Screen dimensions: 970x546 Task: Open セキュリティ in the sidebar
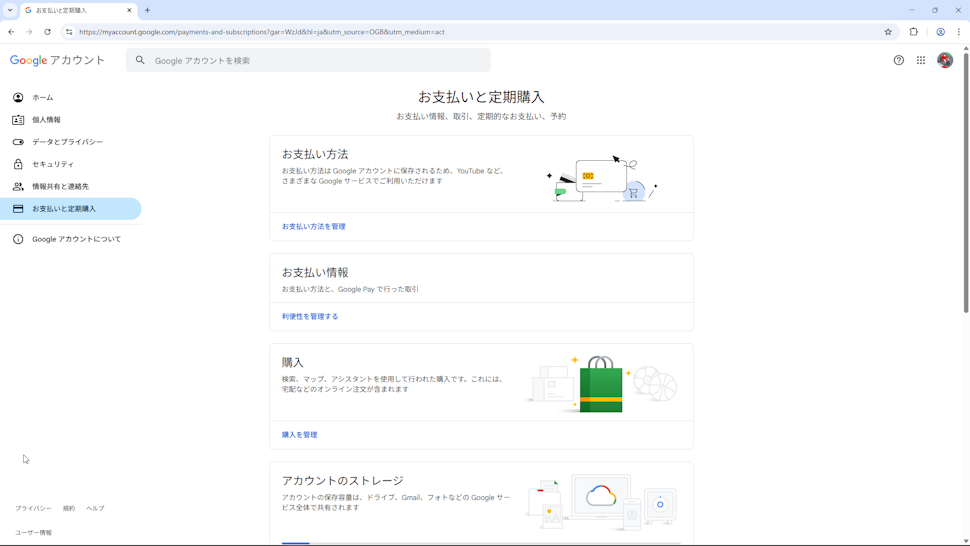click(71, 164)
